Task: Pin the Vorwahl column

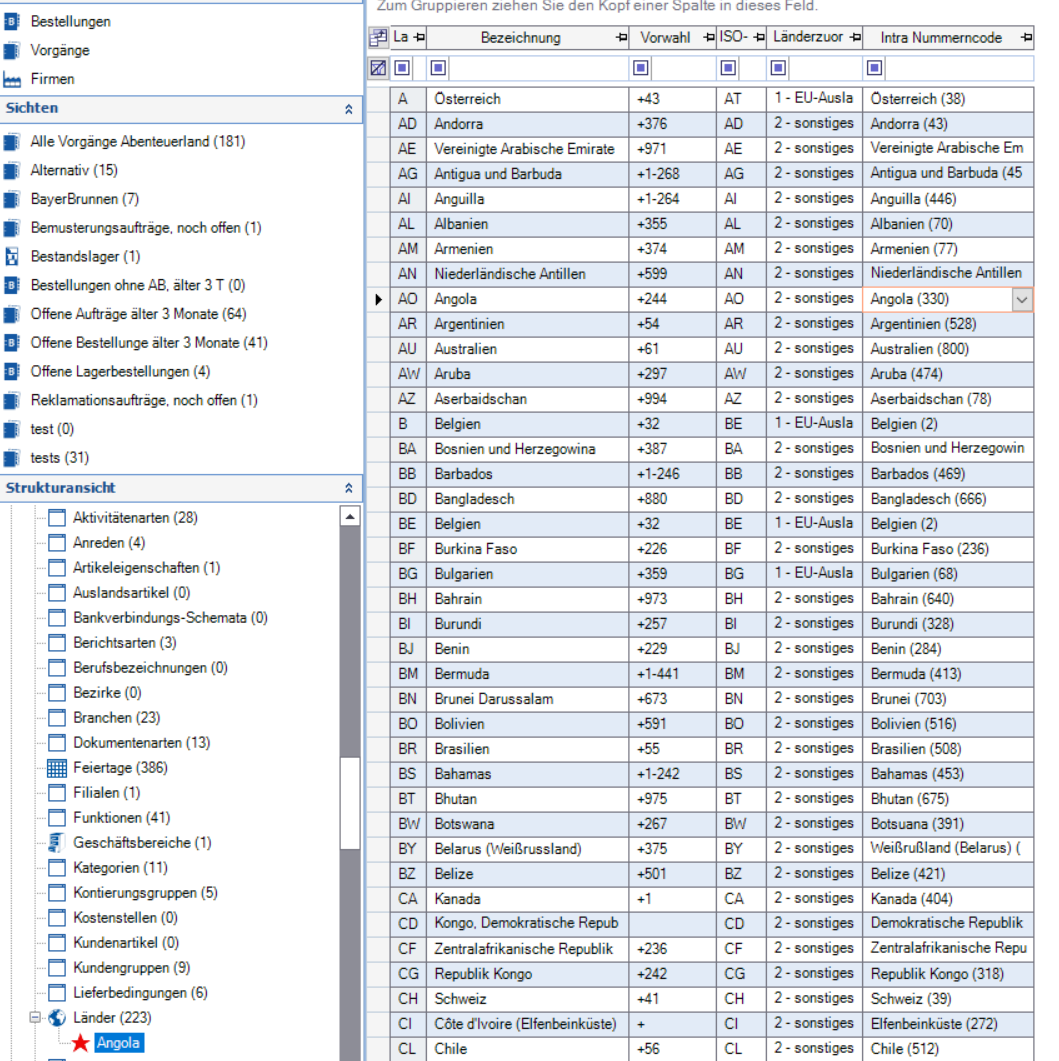Action: pos(708,38)
